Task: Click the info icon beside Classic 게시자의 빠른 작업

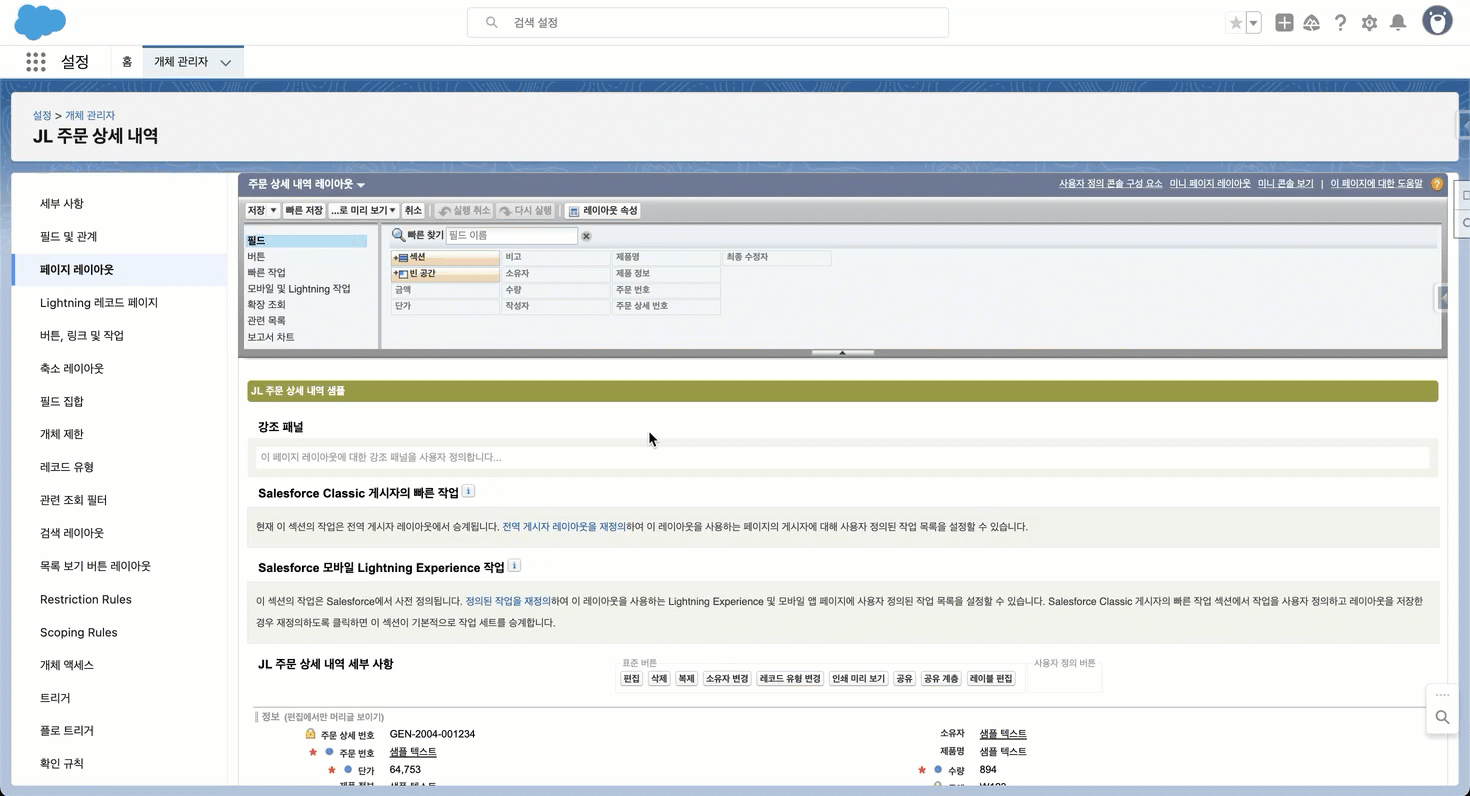Action: click(468, 491)
